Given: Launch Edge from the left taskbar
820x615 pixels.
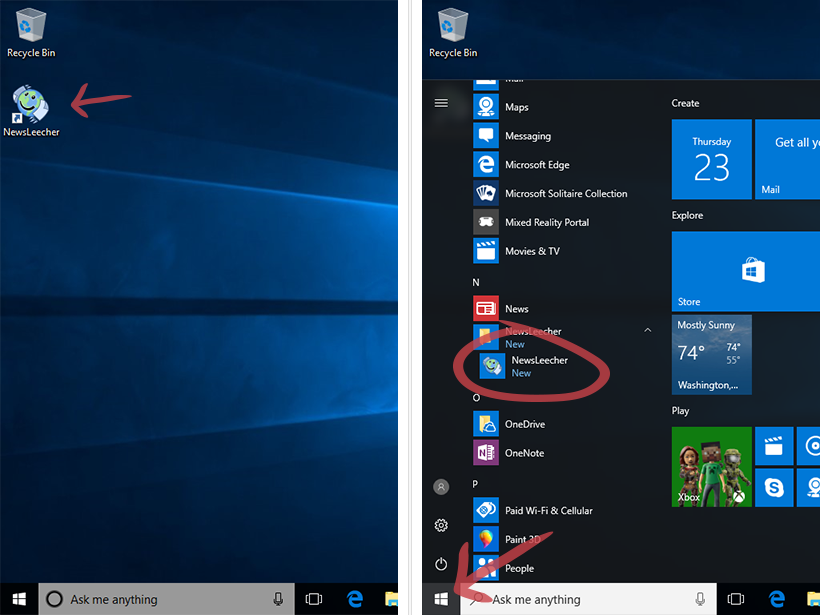Looking at the screenshot, I should coord(355,599).
